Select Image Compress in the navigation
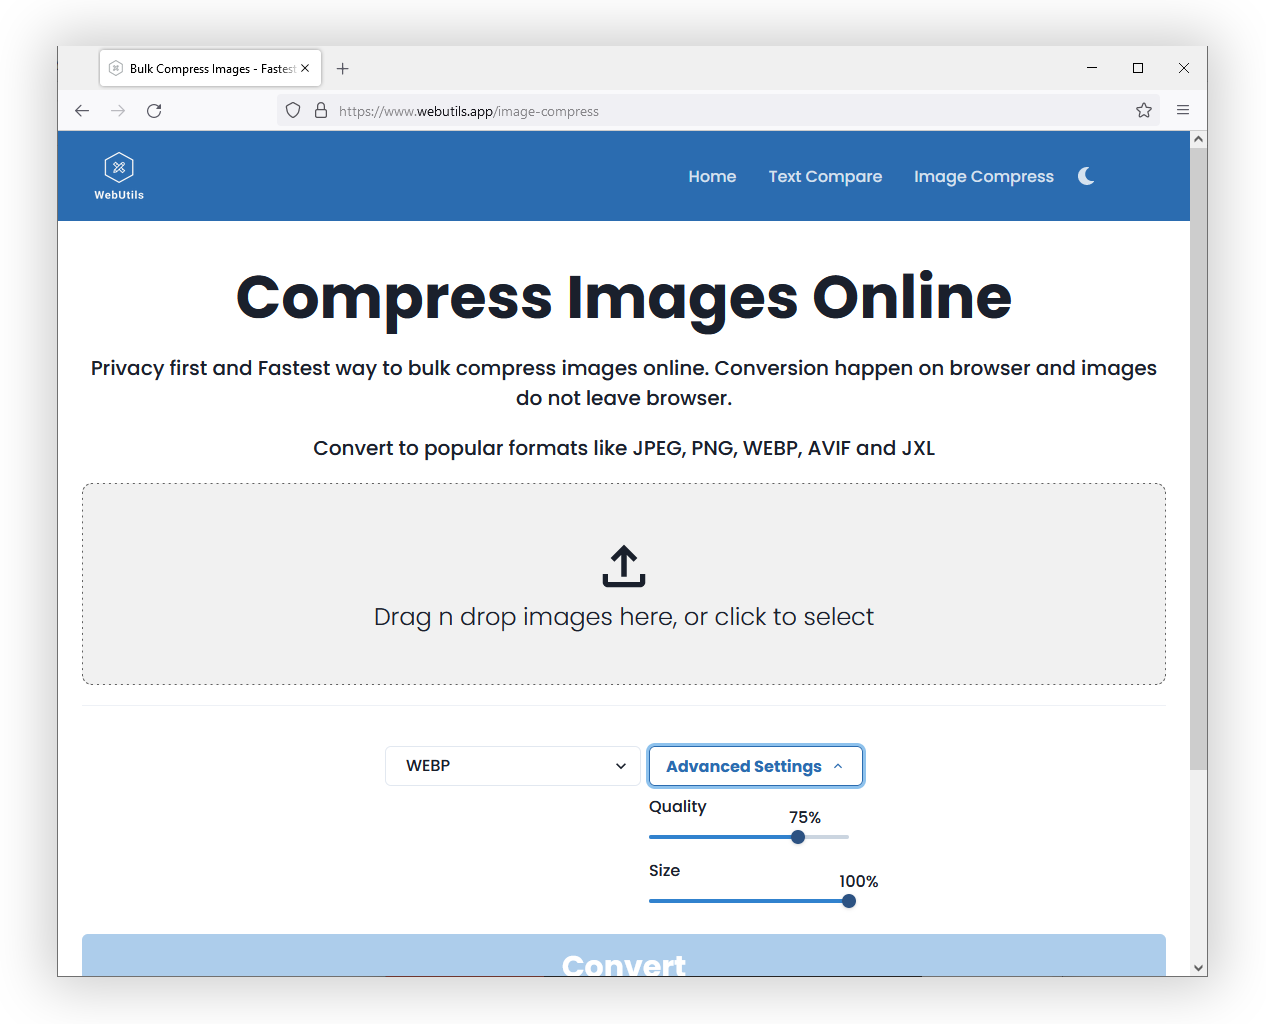 click(984, 176)
